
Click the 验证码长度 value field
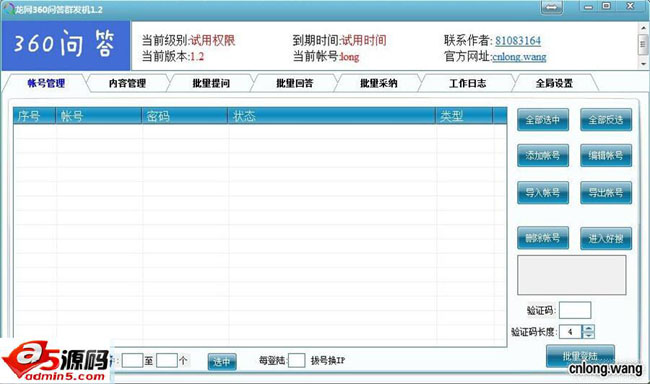pyautogui.click(x=570, y=332)
